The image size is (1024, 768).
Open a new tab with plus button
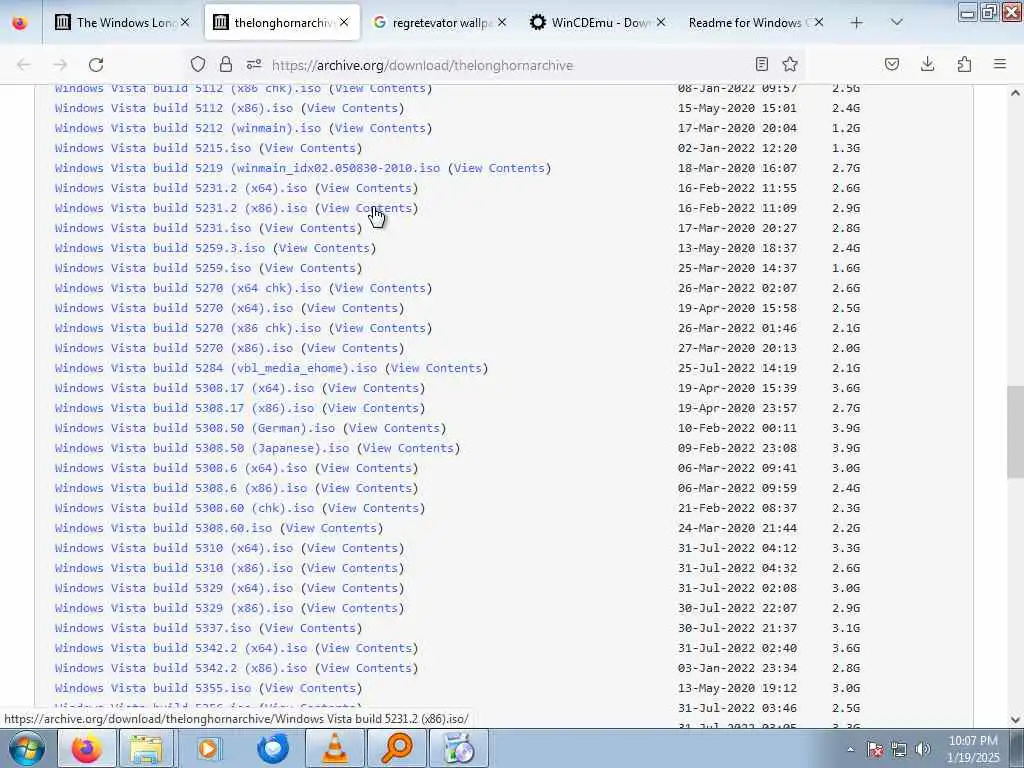click(x=857, y=23)
